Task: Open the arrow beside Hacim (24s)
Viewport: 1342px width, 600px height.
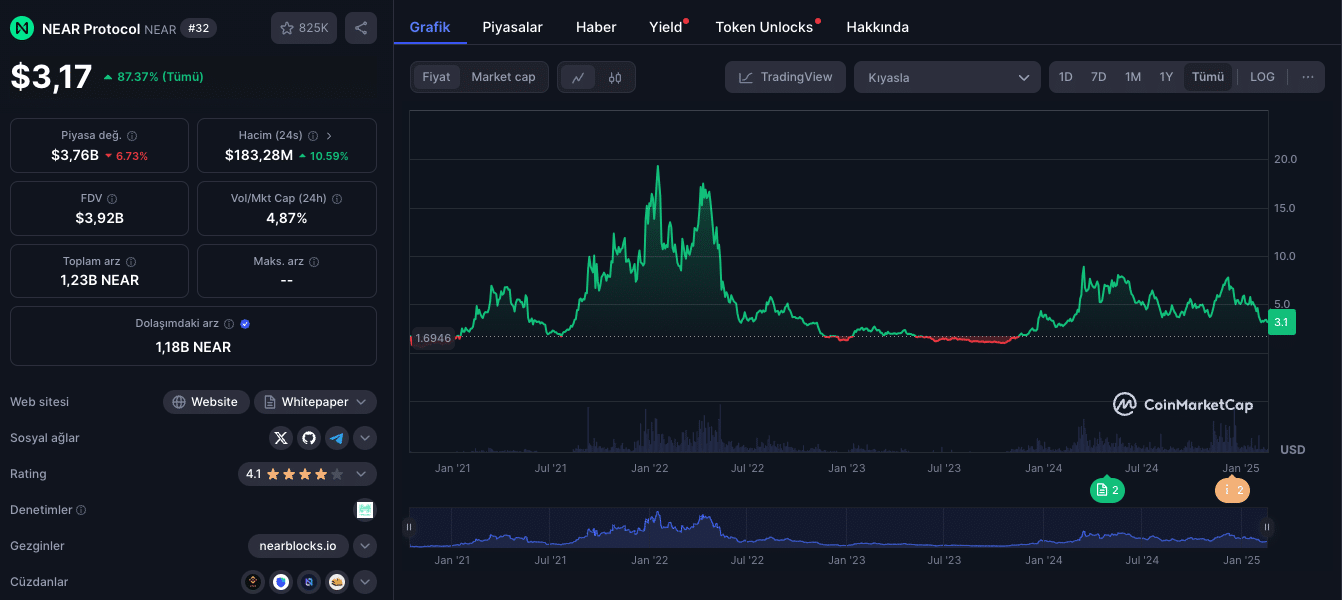Action: pos(330,135)
